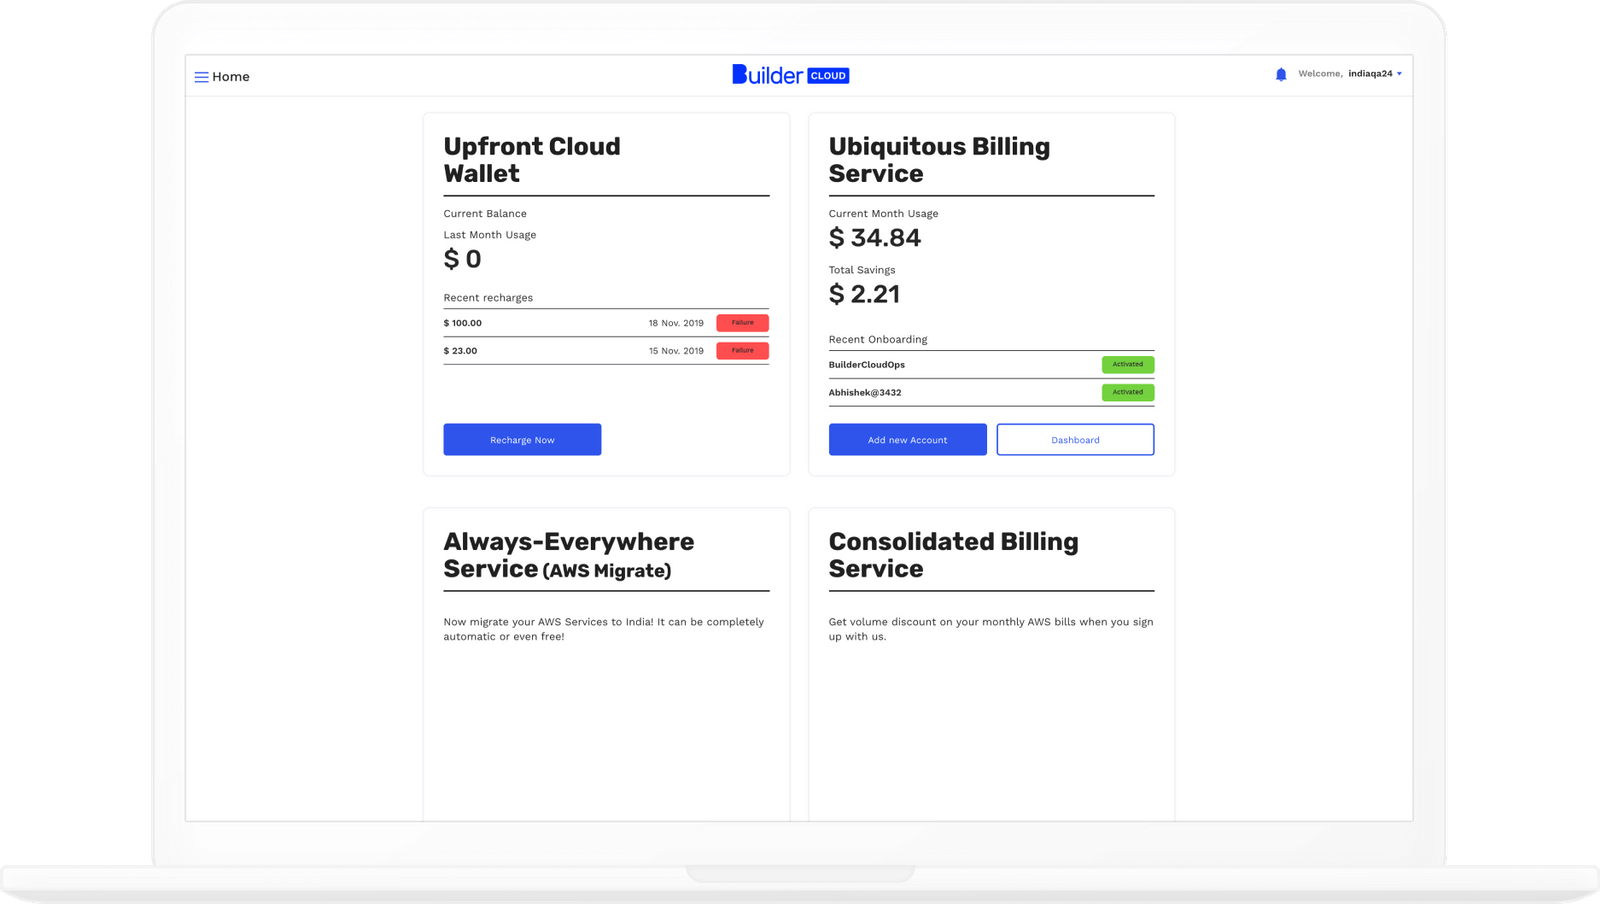Click the indiaqa24 username
Image resolution: width=1600 pixels, height=904 pixels.
pos(1370,74)
